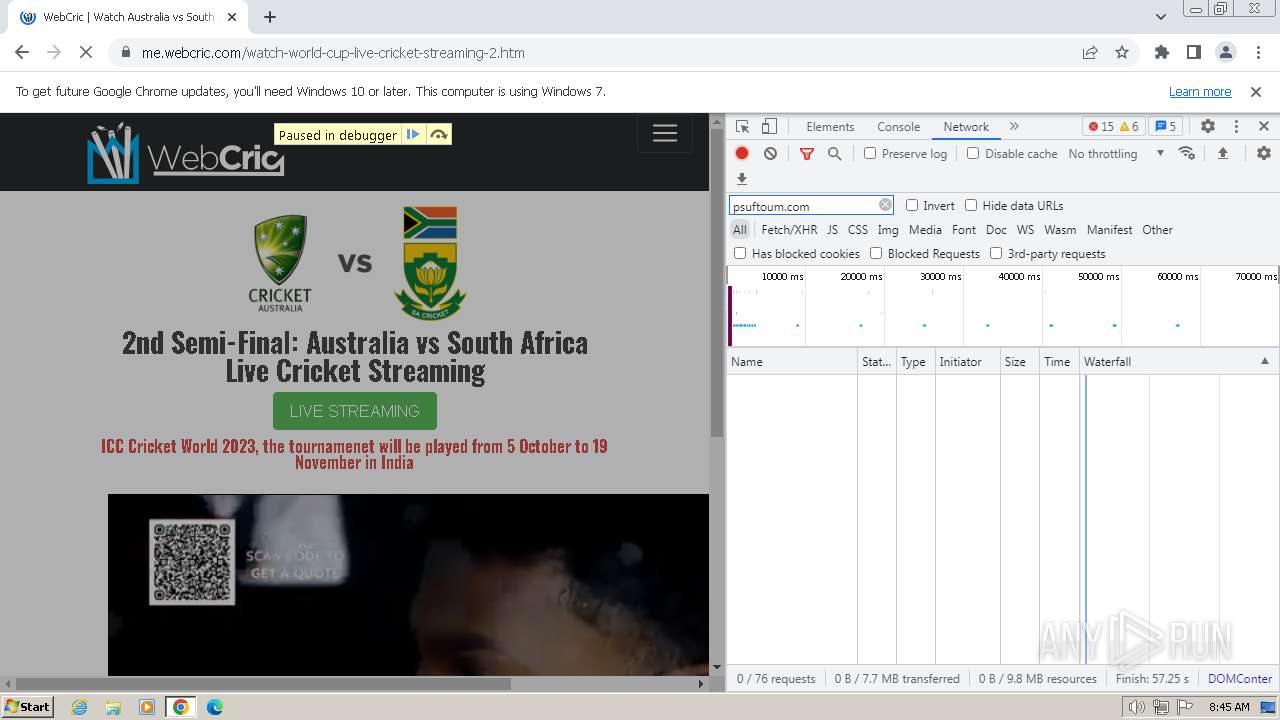
Task: Select the Network tab
Action: (966, 127)
